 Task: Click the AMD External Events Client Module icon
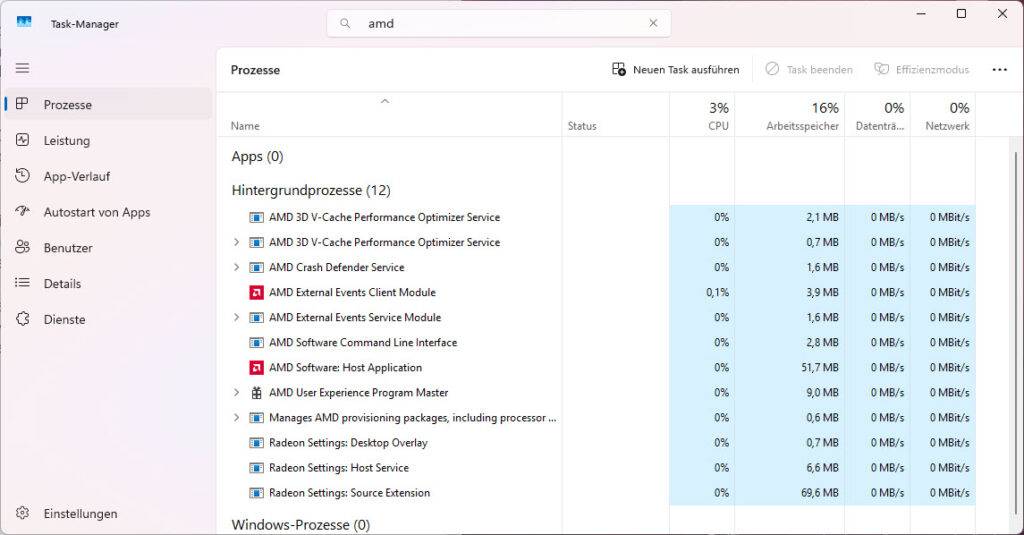click(x=256, y=293)
